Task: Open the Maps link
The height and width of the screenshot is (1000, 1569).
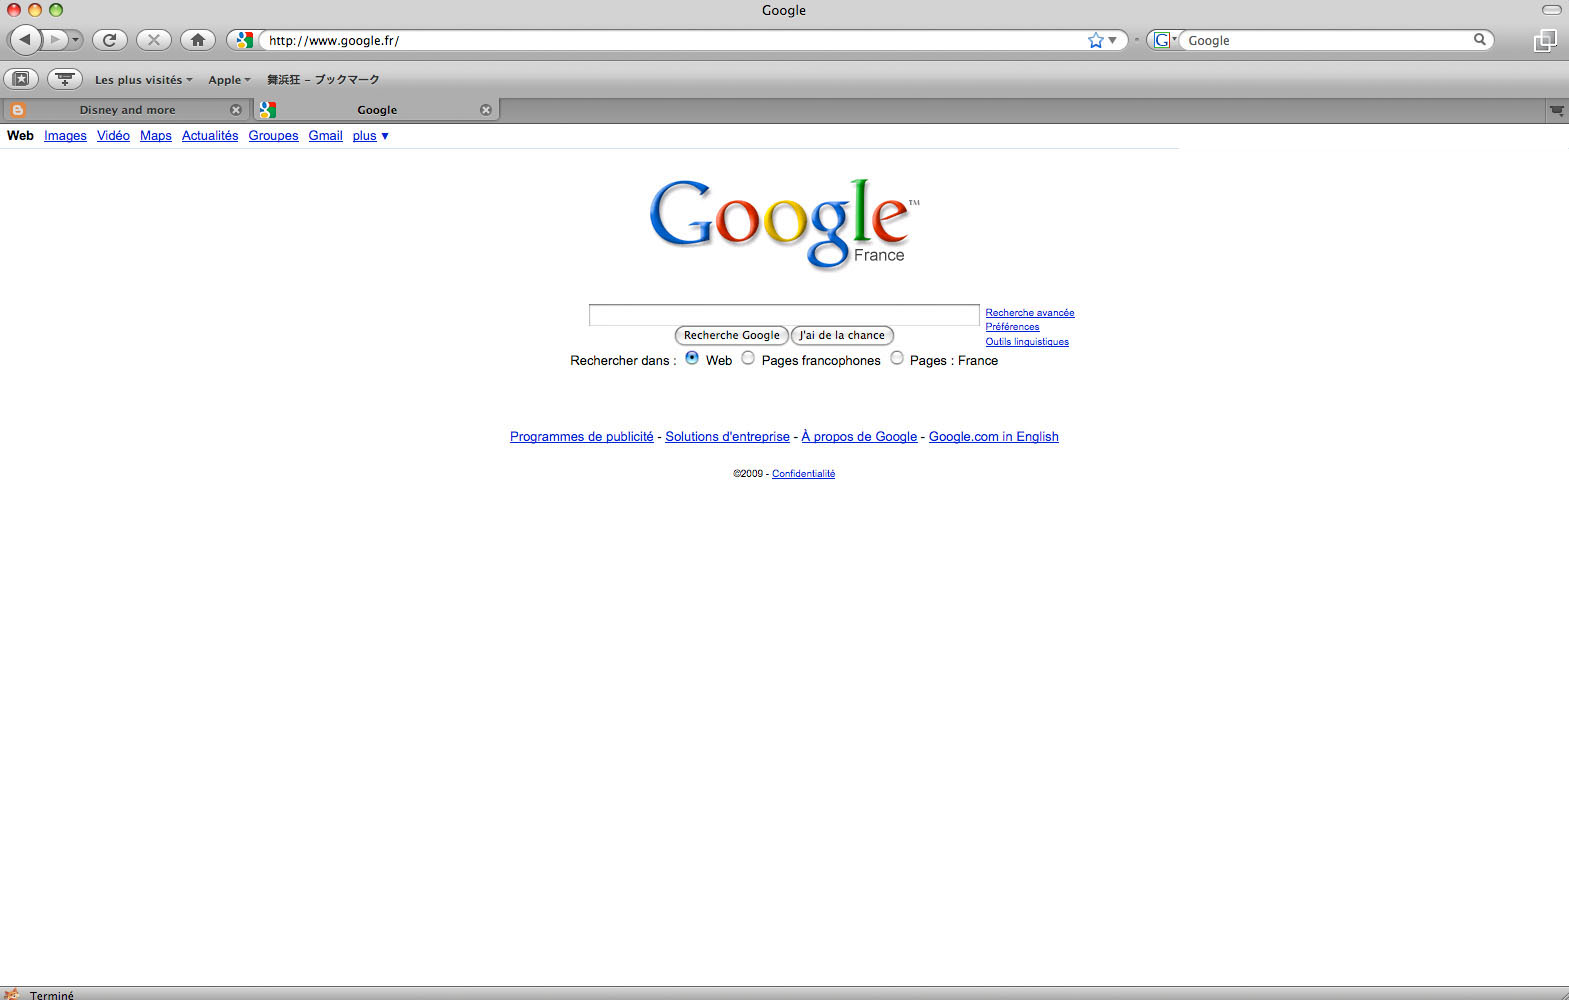Action: (156, 136)
